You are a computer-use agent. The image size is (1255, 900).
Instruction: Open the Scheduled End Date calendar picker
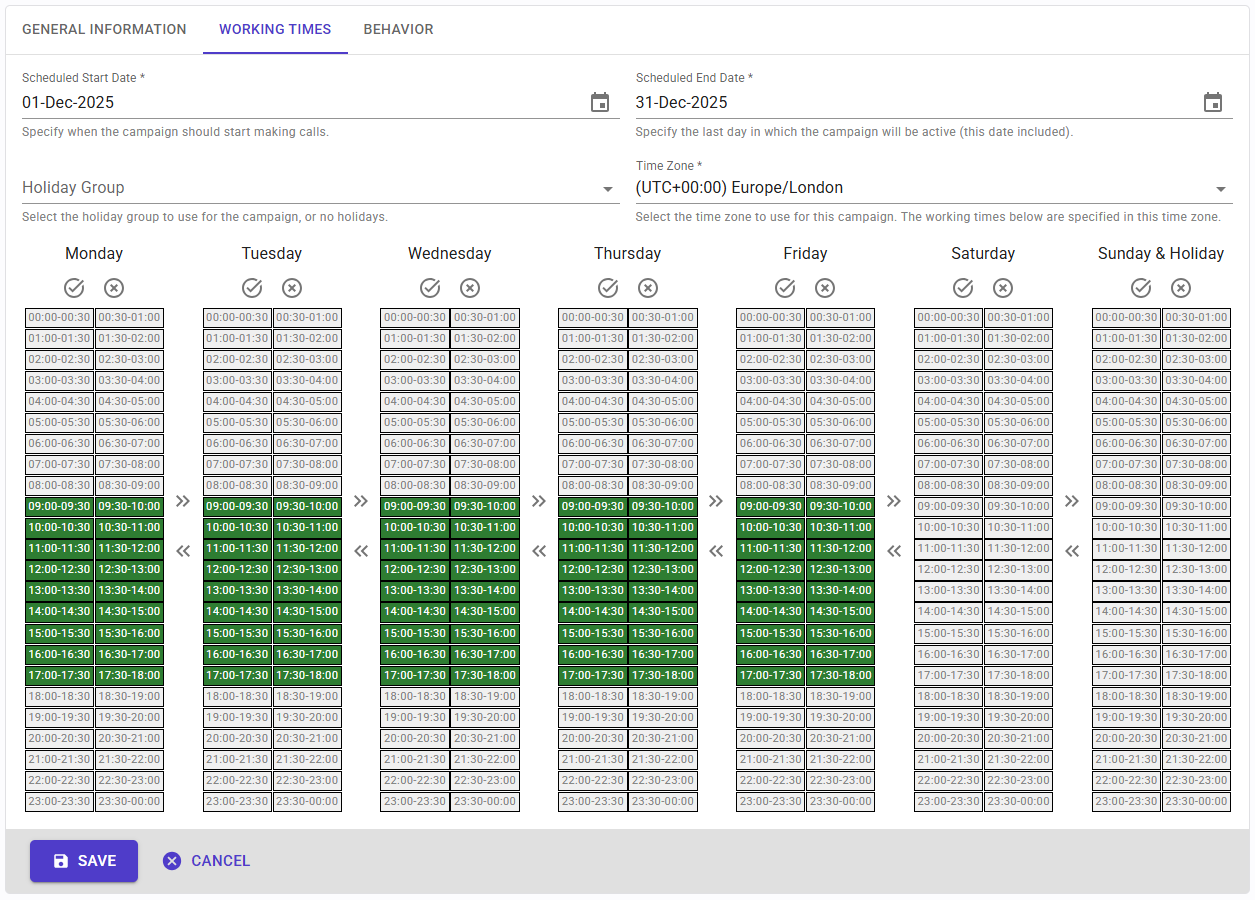(1212, 102)
